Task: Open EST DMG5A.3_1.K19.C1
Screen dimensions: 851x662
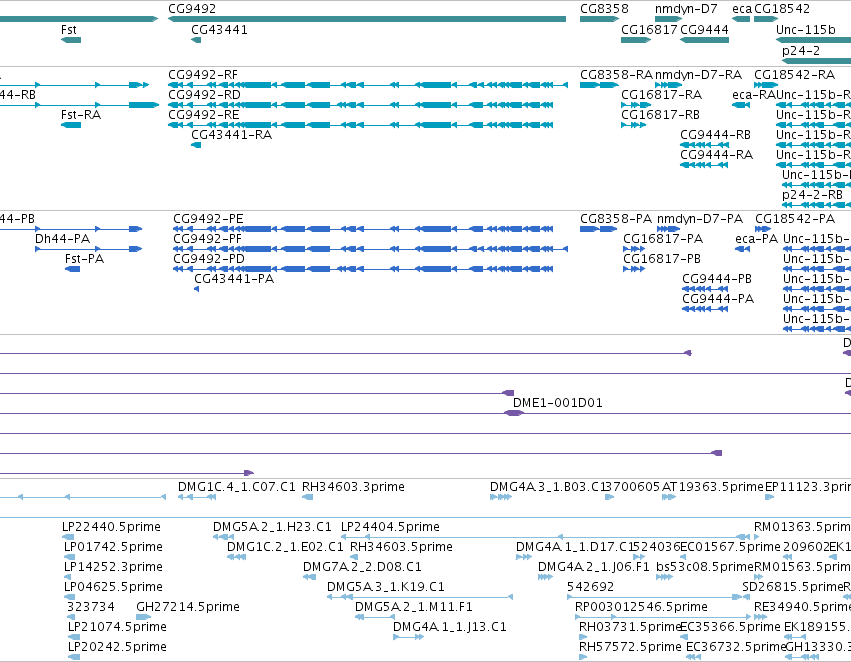Action: (x=385, y=588)
